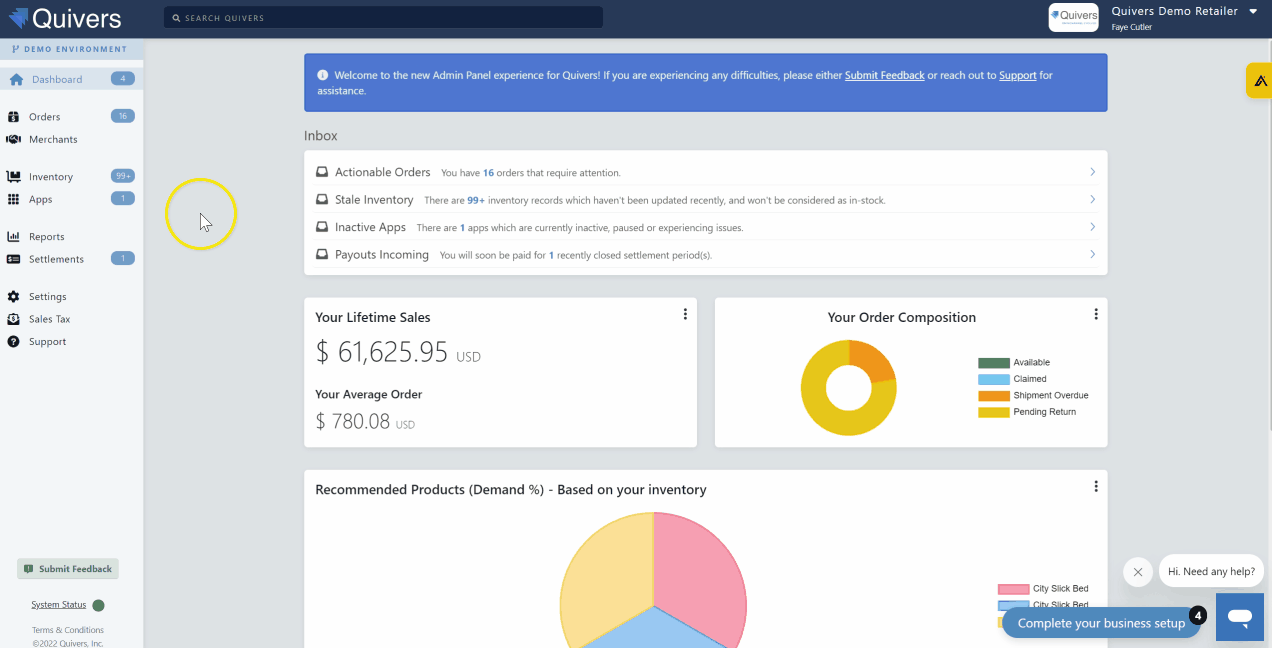Click the Submit Feedback button in sidebar

click(68, 569)
